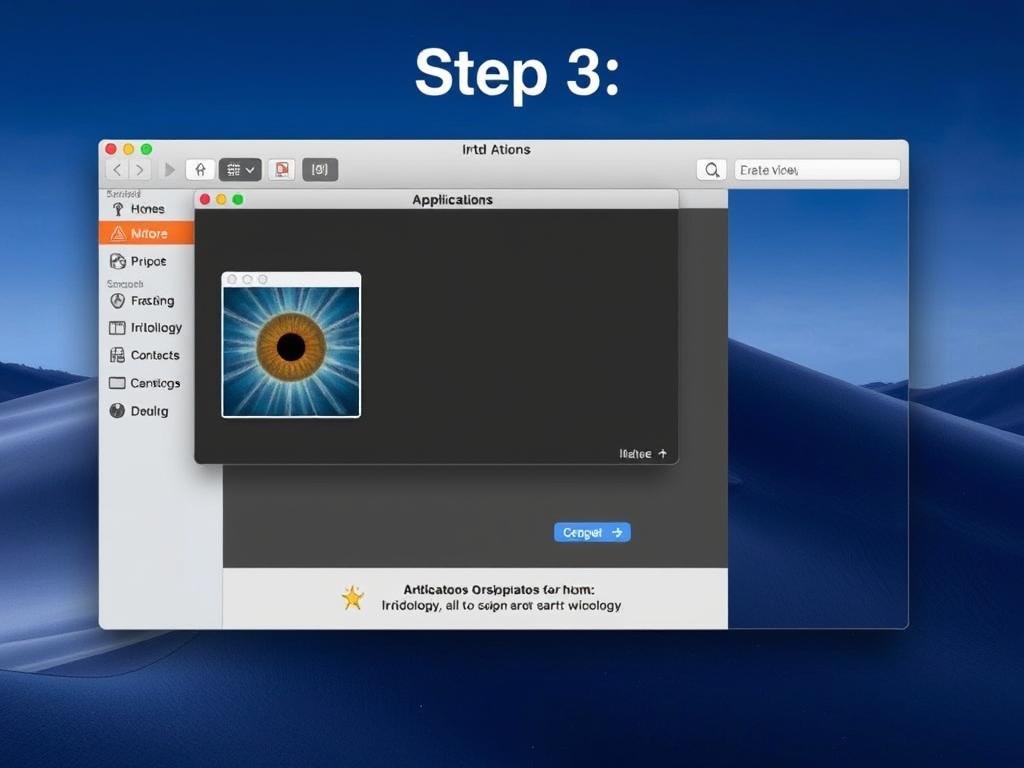
Task: Open the grid view options dropdown
Action: pyautogui.click(x=240, y=170)
